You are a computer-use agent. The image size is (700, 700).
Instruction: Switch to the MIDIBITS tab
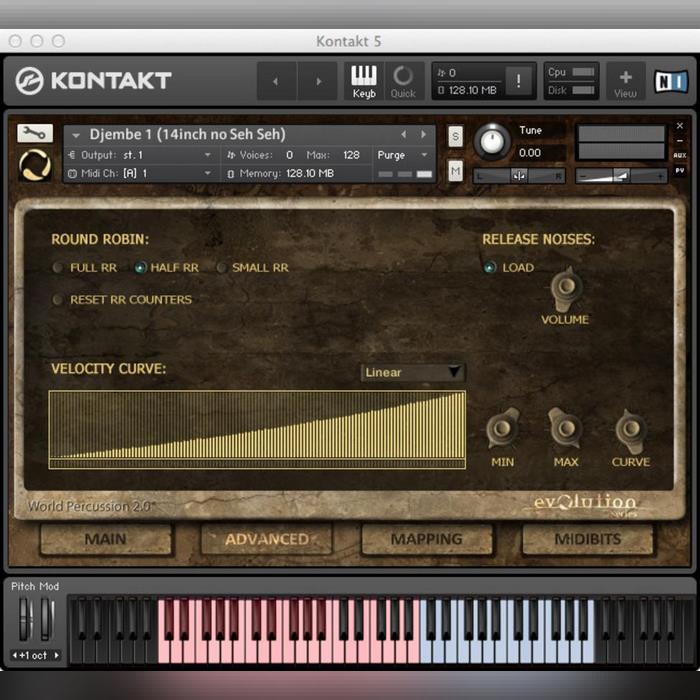587,539
